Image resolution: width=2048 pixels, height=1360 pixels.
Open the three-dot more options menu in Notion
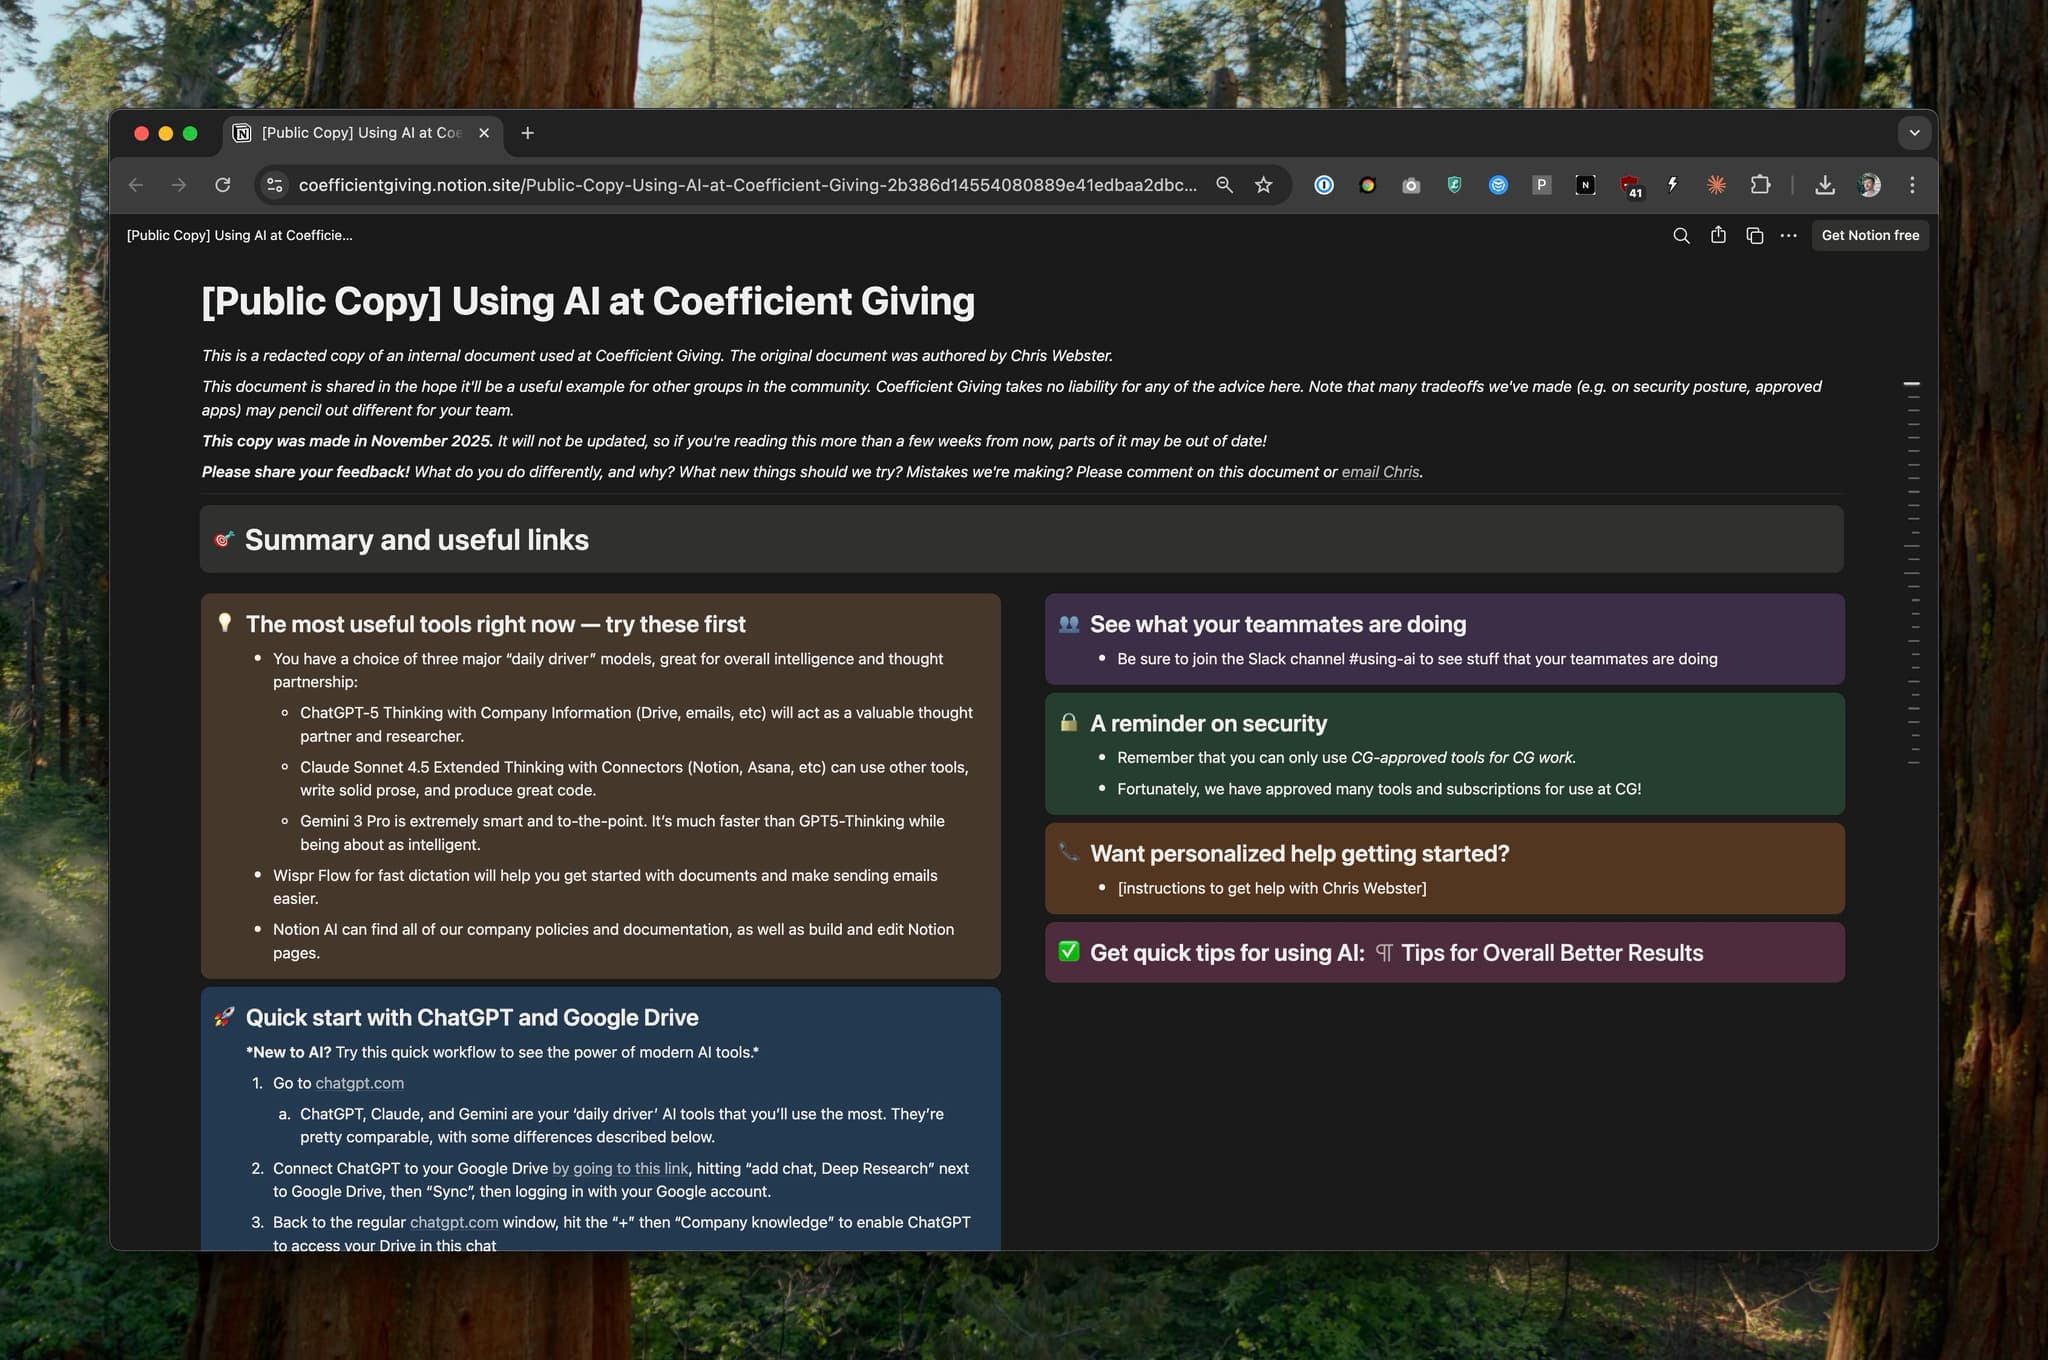pos(1789,235)
